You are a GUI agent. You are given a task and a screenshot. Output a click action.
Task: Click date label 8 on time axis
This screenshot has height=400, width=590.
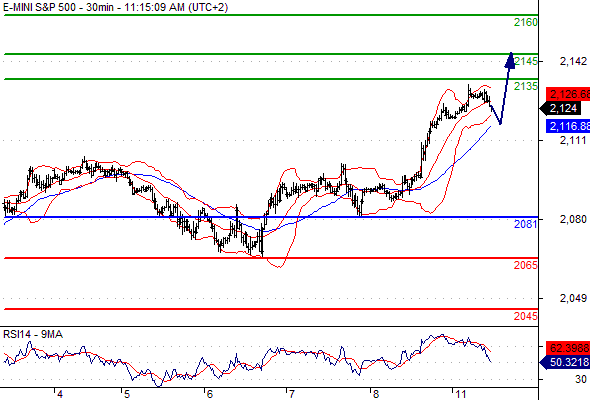click(376, 394)
